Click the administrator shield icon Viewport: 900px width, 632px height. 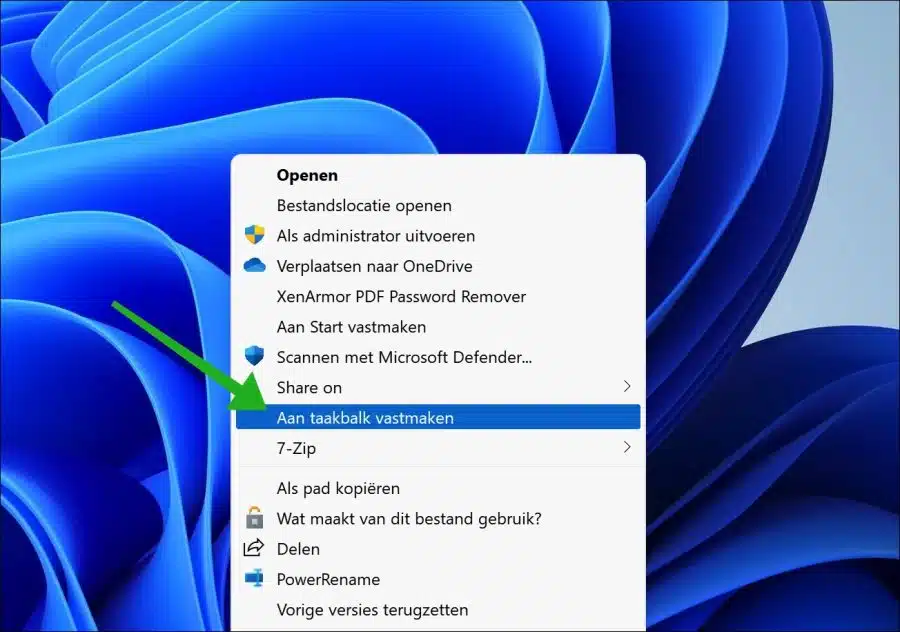(254, 235)
